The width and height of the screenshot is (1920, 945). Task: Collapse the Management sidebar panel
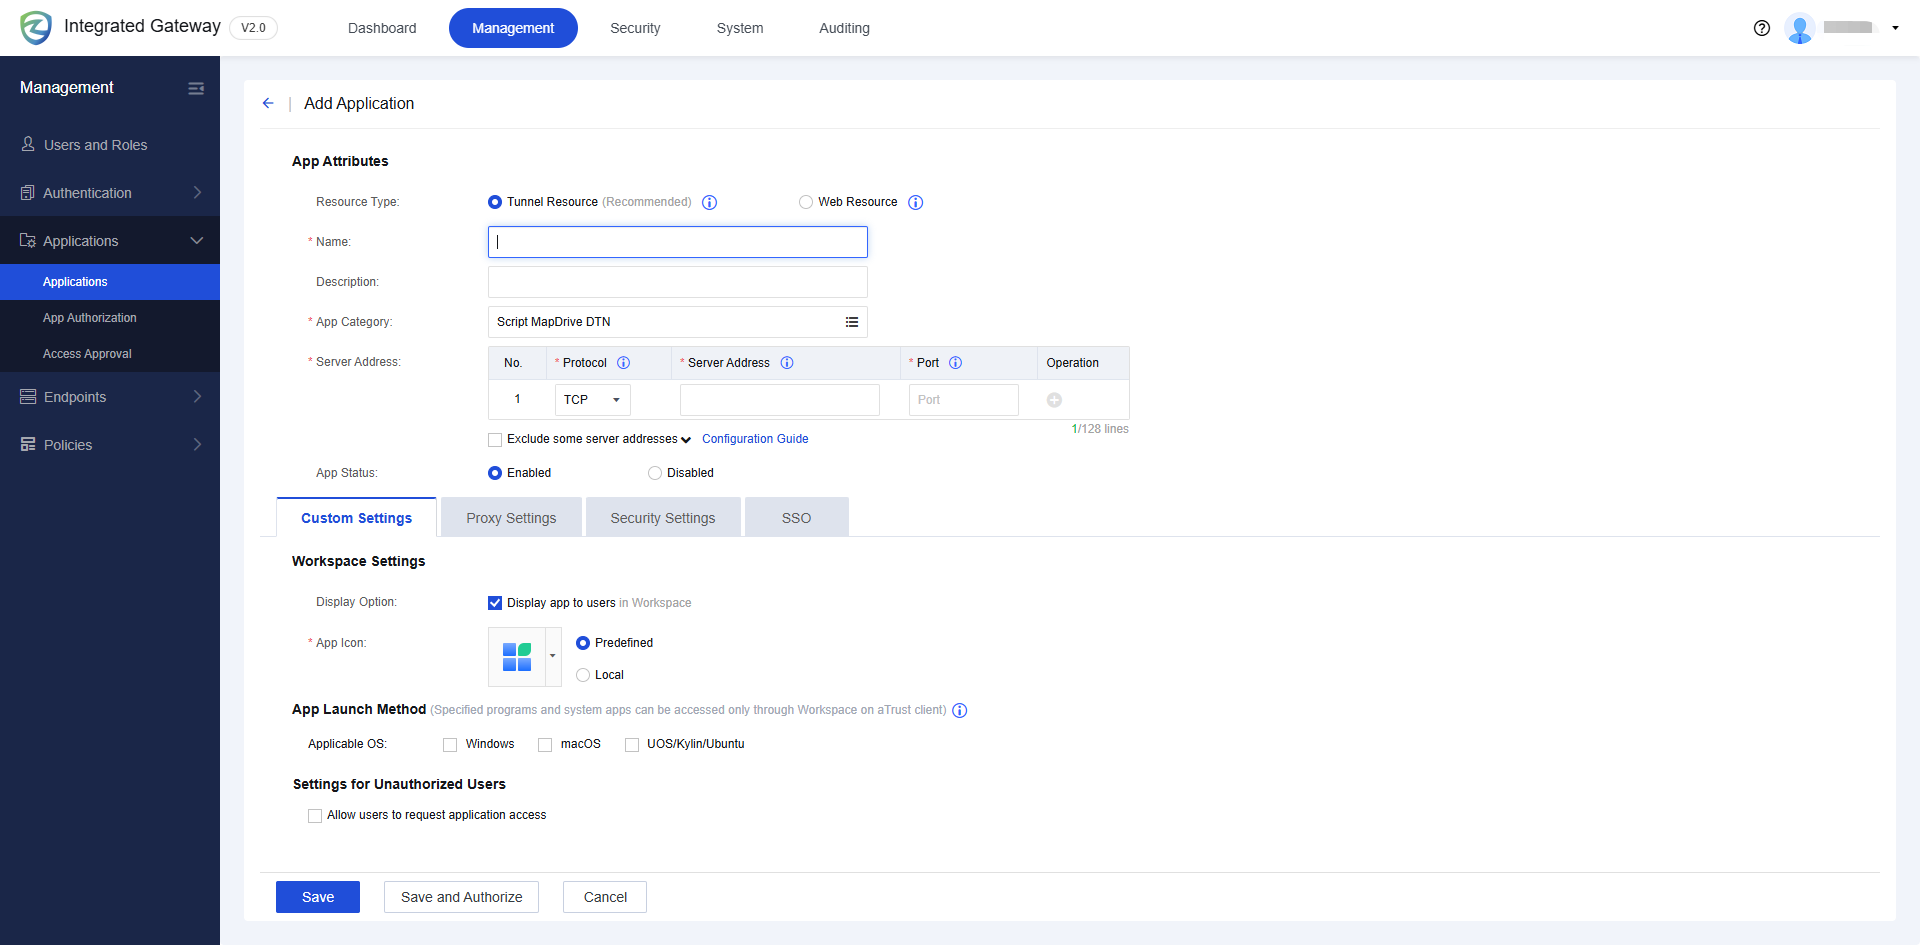[x=196, y=88]
